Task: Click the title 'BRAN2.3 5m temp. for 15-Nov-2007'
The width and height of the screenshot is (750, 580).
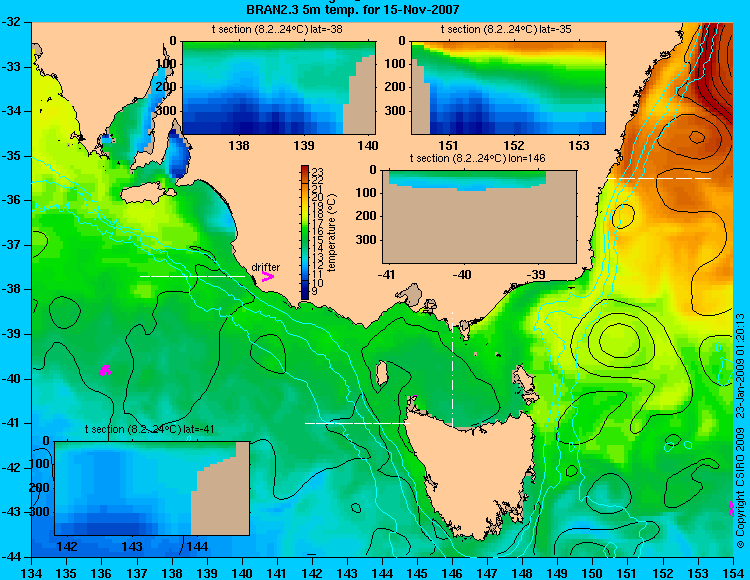Action: [353, 9]
